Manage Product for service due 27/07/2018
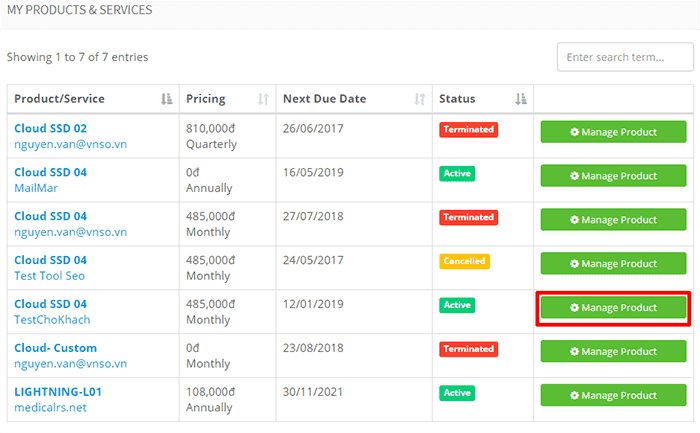700x433 pixels. tap(613, 220)
